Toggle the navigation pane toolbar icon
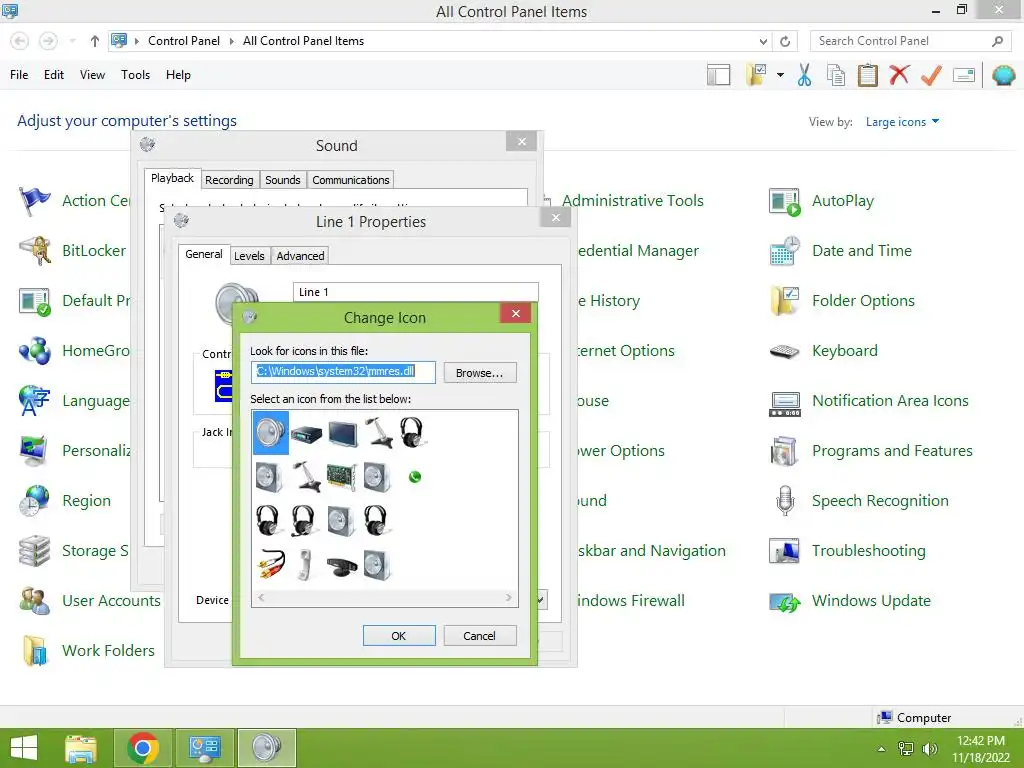Screen dimensions: 1024x768 (718, 75)
